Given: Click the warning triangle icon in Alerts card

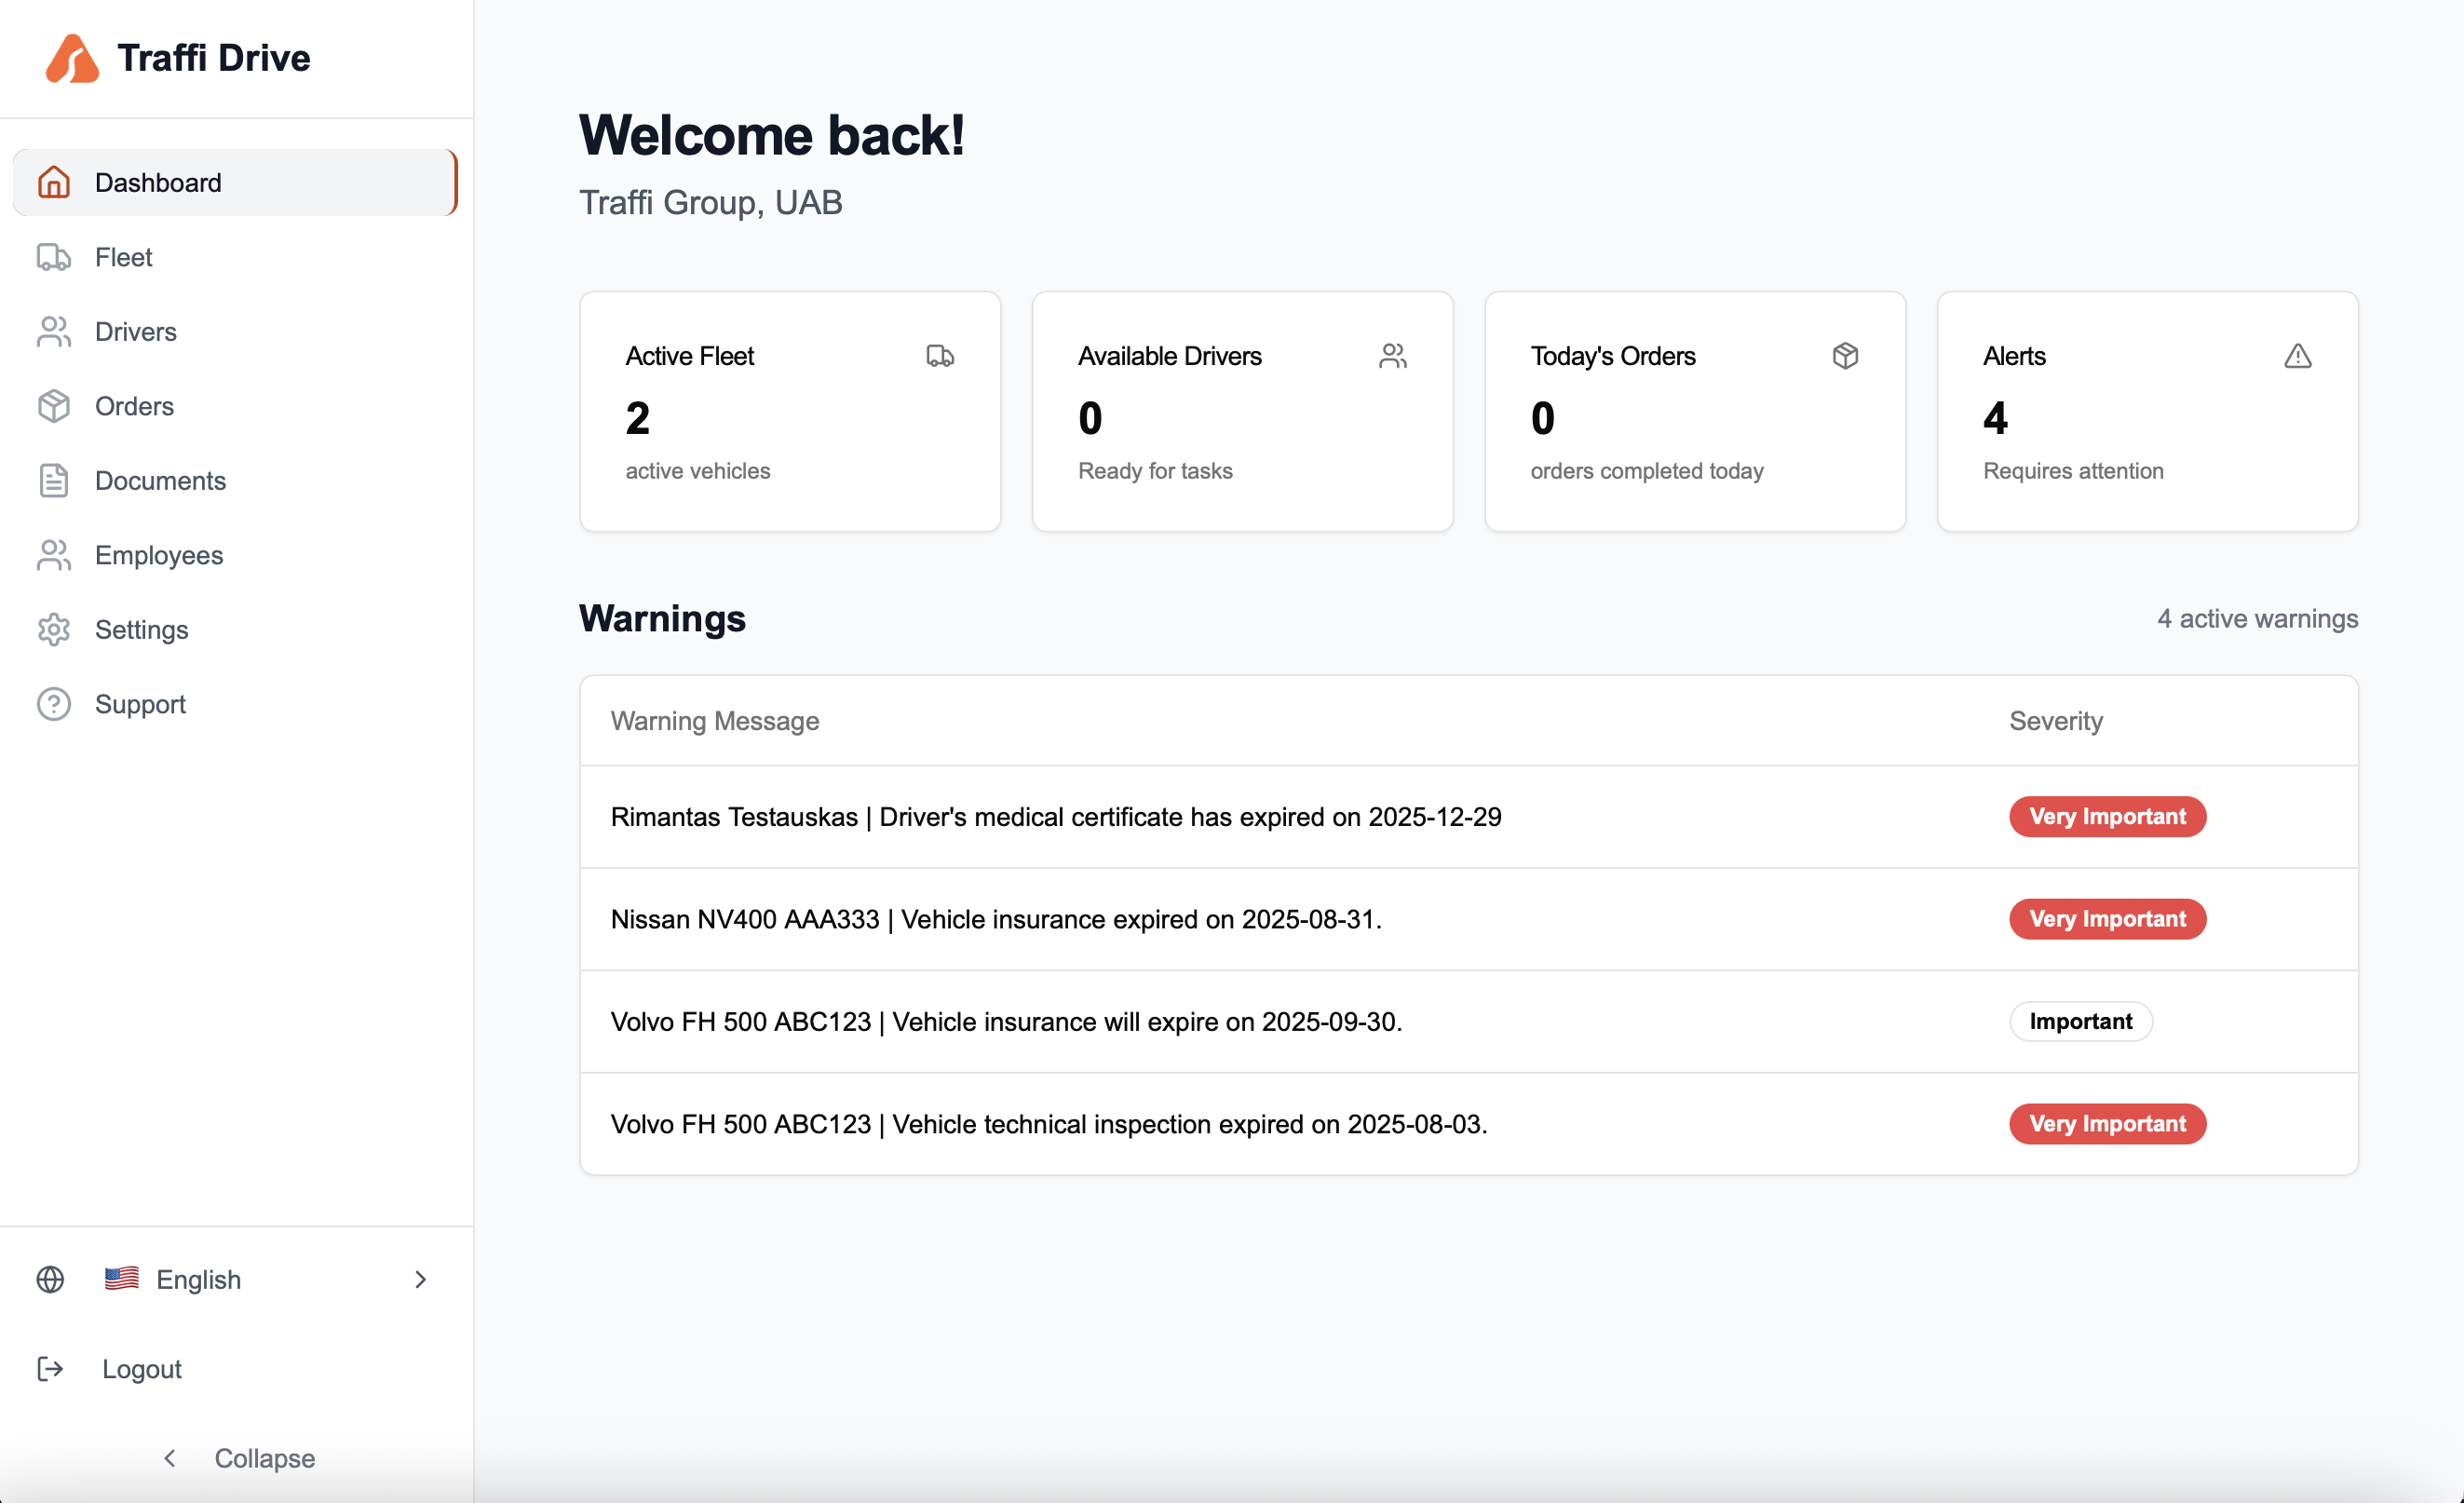Looking at the screenshot, I should click(x=2297, y=356).
